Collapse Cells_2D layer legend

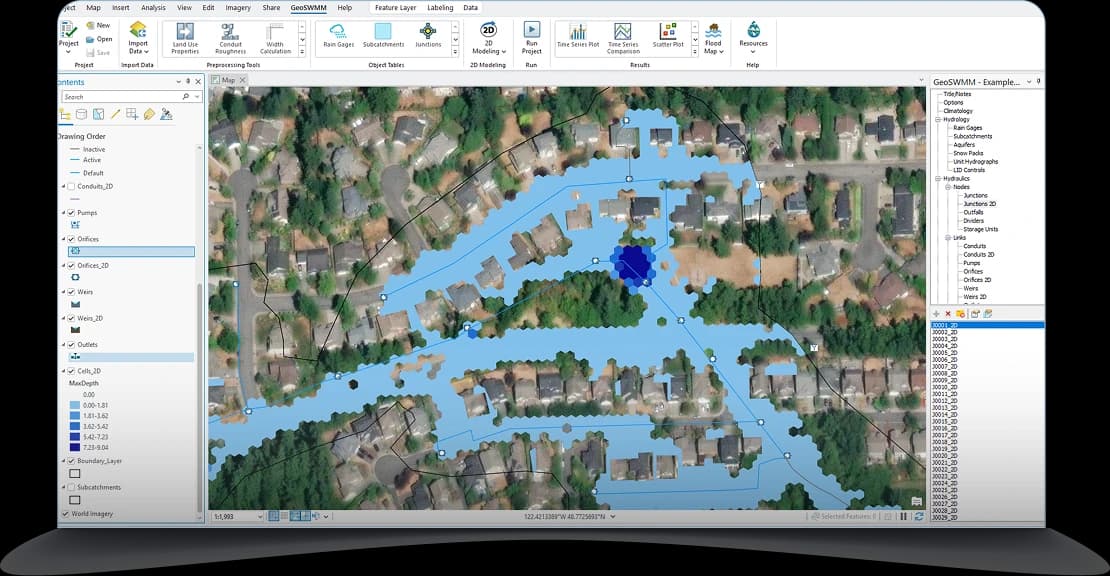pos(64,371)
